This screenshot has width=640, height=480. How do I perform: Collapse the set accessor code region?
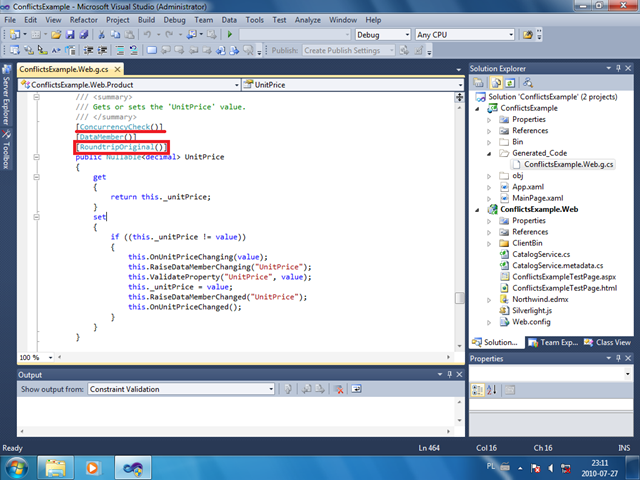(36, 217)
